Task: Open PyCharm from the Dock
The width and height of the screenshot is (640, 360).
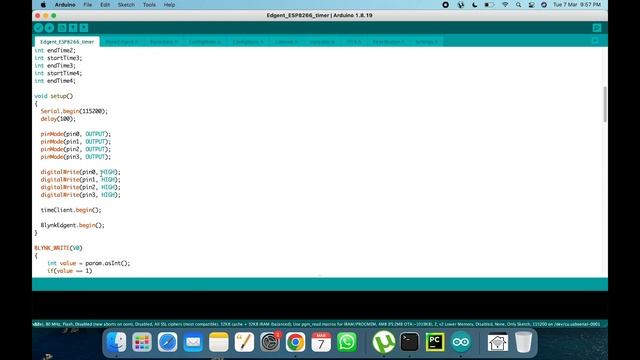Action: click(x=435, y=342)
